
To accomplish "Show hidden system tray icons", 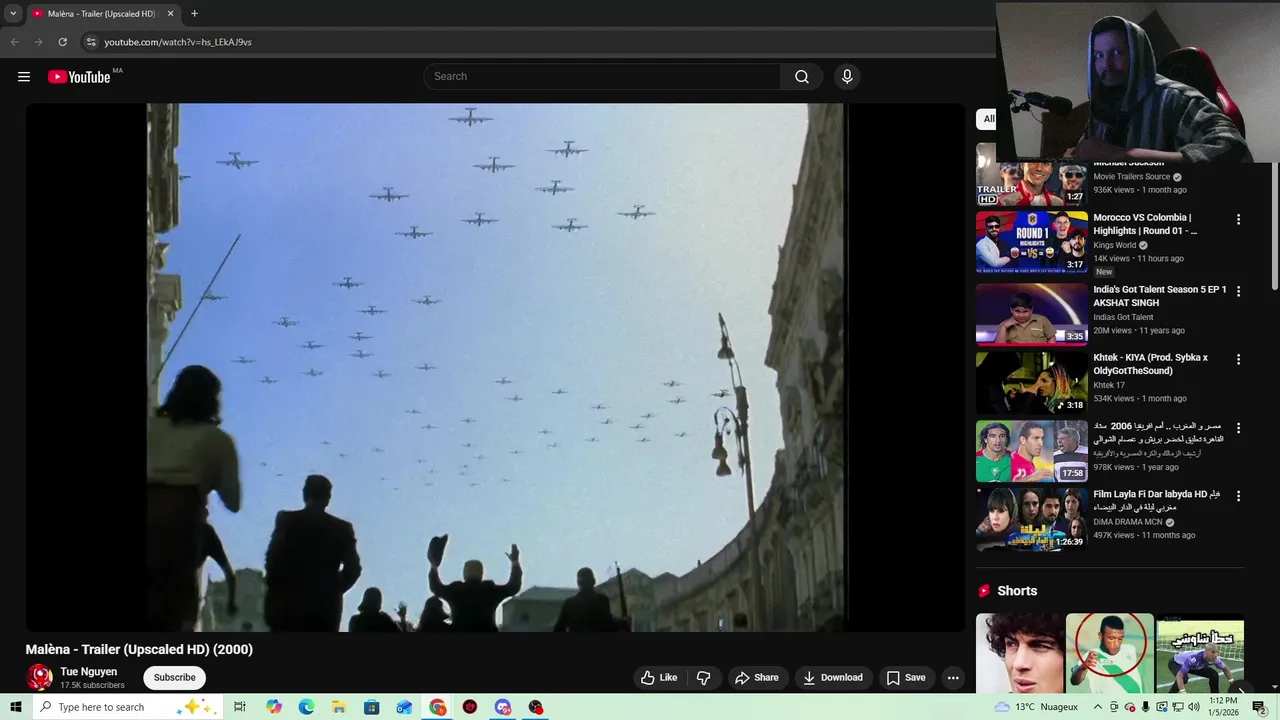I will point(1099,707).
